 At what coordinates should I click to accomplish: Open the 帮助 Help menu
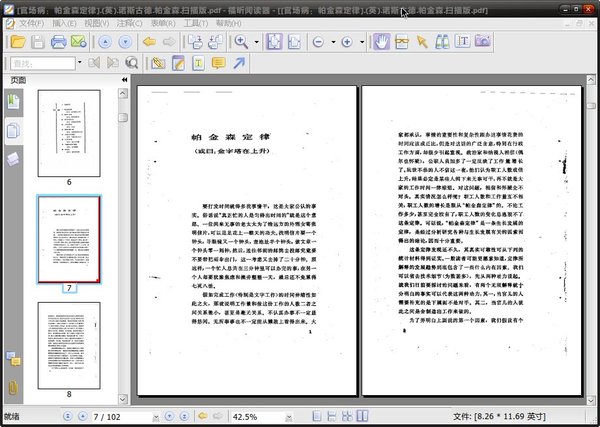click(228, 24)
